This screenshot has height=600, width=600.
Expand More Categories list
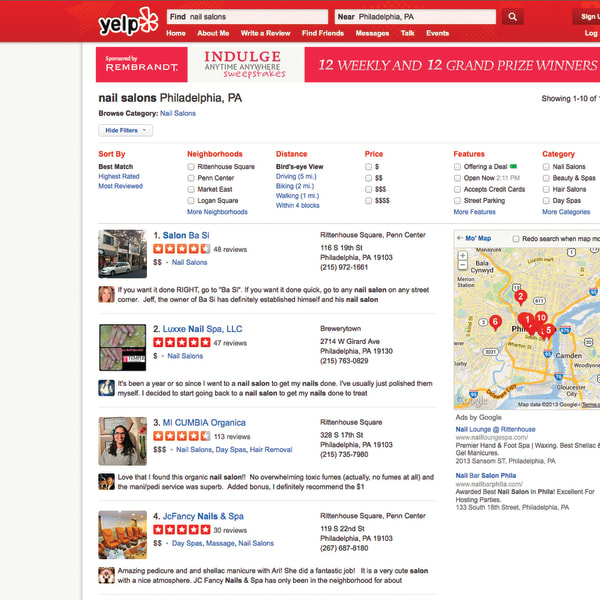click(566, 212)
